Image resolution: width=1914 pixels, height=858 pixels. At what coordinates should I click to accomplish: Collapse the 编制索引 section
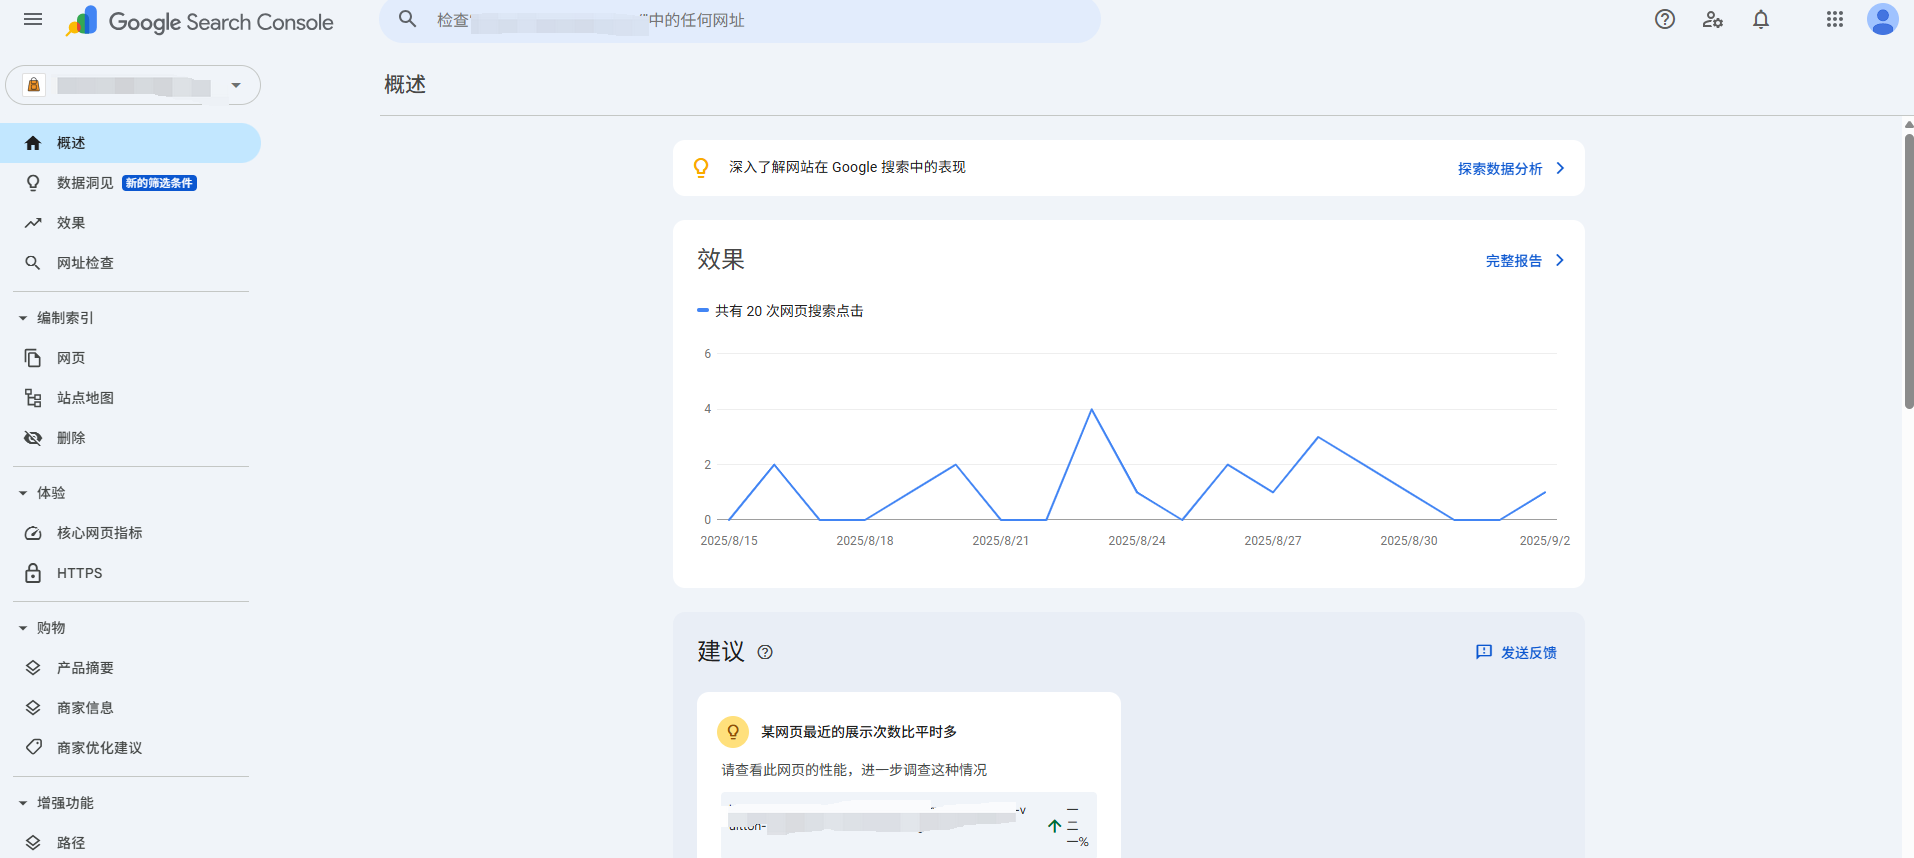pyautogui.click(x=23, y=318)
